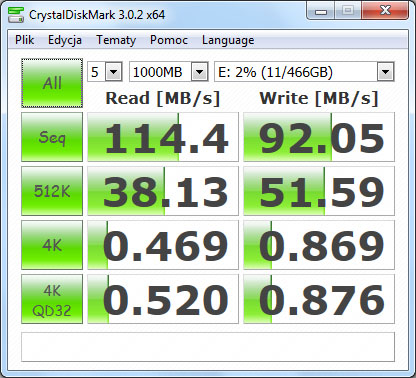Start the 512K test
The width and height of the screenshot is (416, 378).
tap(52, 191)
